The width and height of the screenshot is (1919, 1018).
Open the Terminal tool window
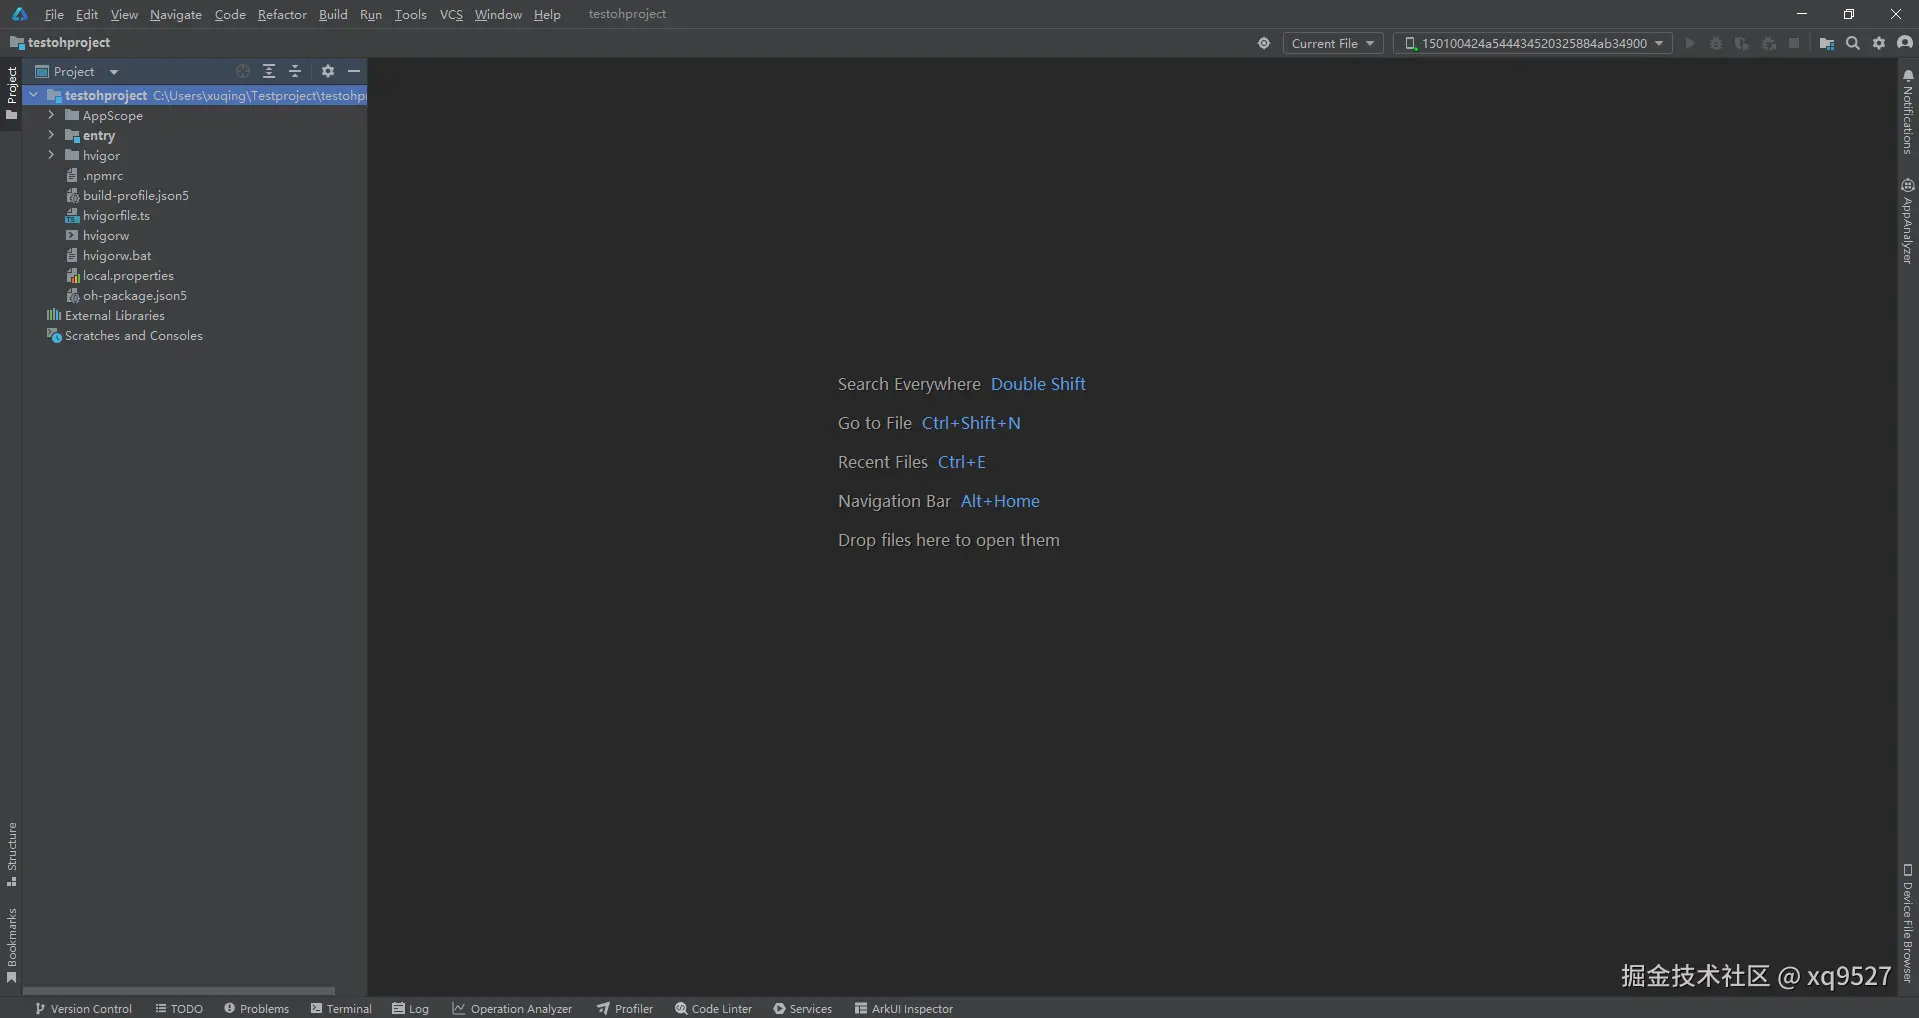[x=341, y=1008]
